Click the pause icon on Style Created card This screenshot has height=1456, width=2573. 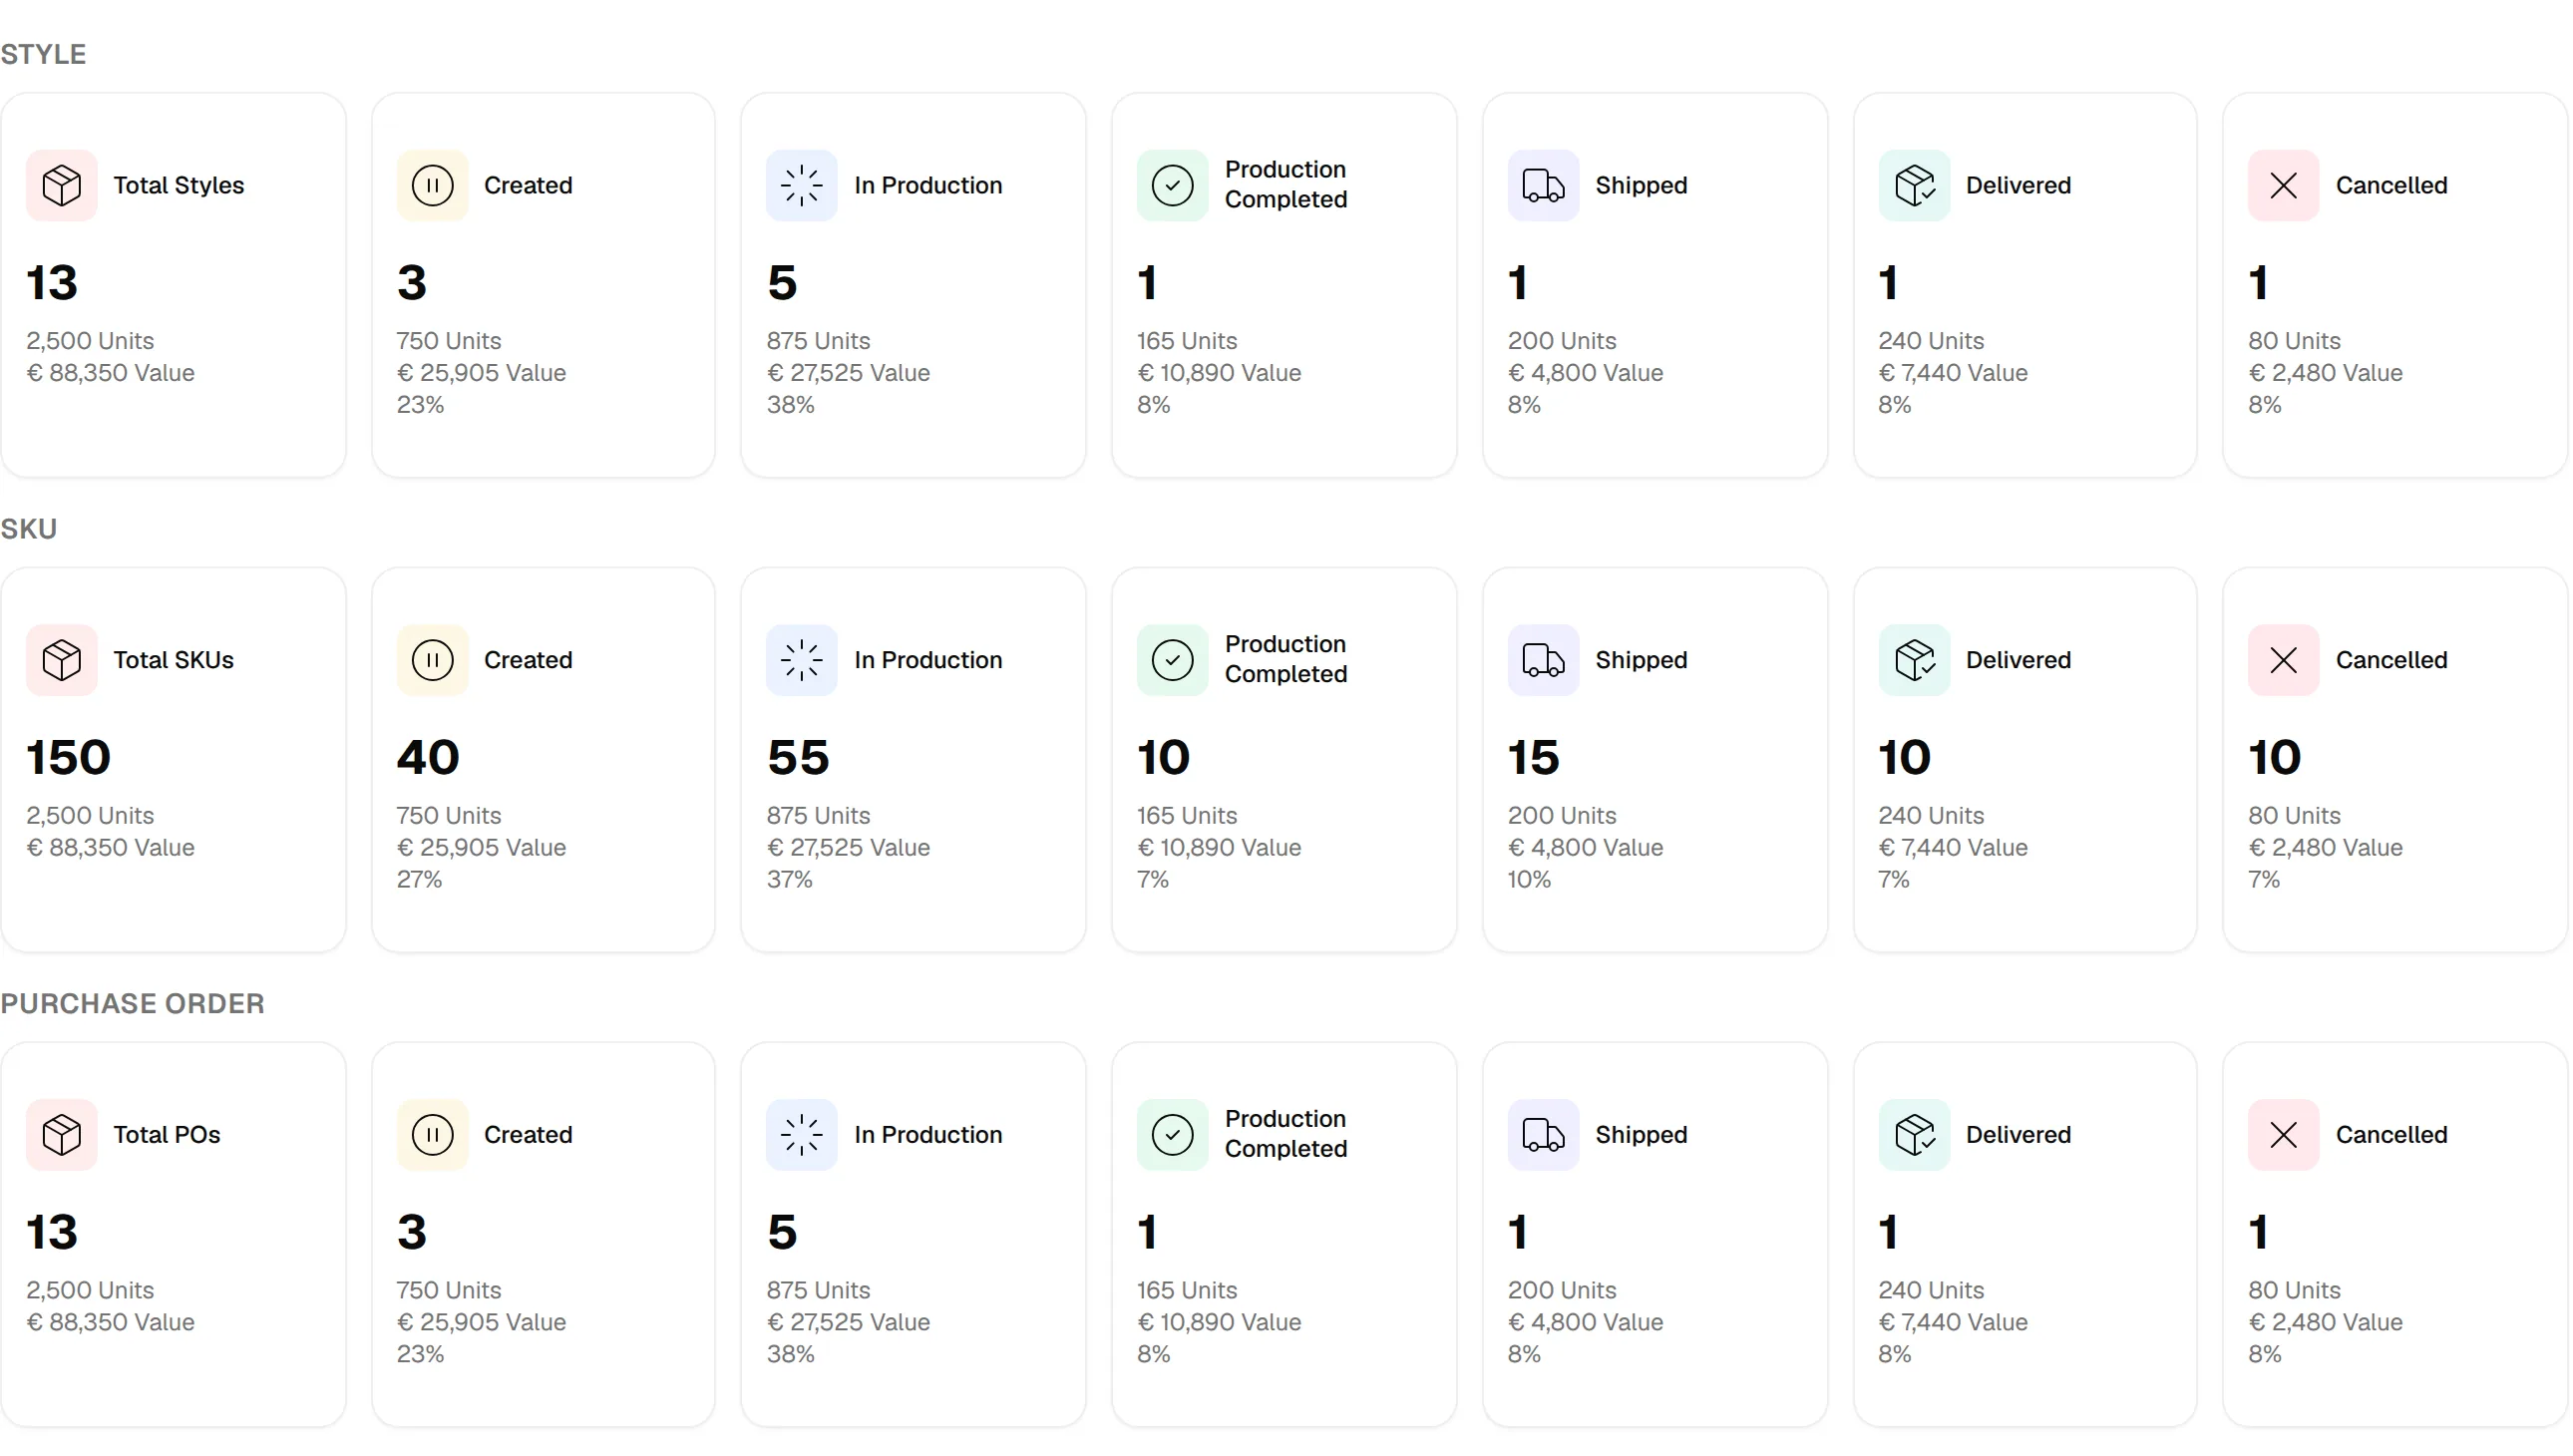tap(432, 185)
